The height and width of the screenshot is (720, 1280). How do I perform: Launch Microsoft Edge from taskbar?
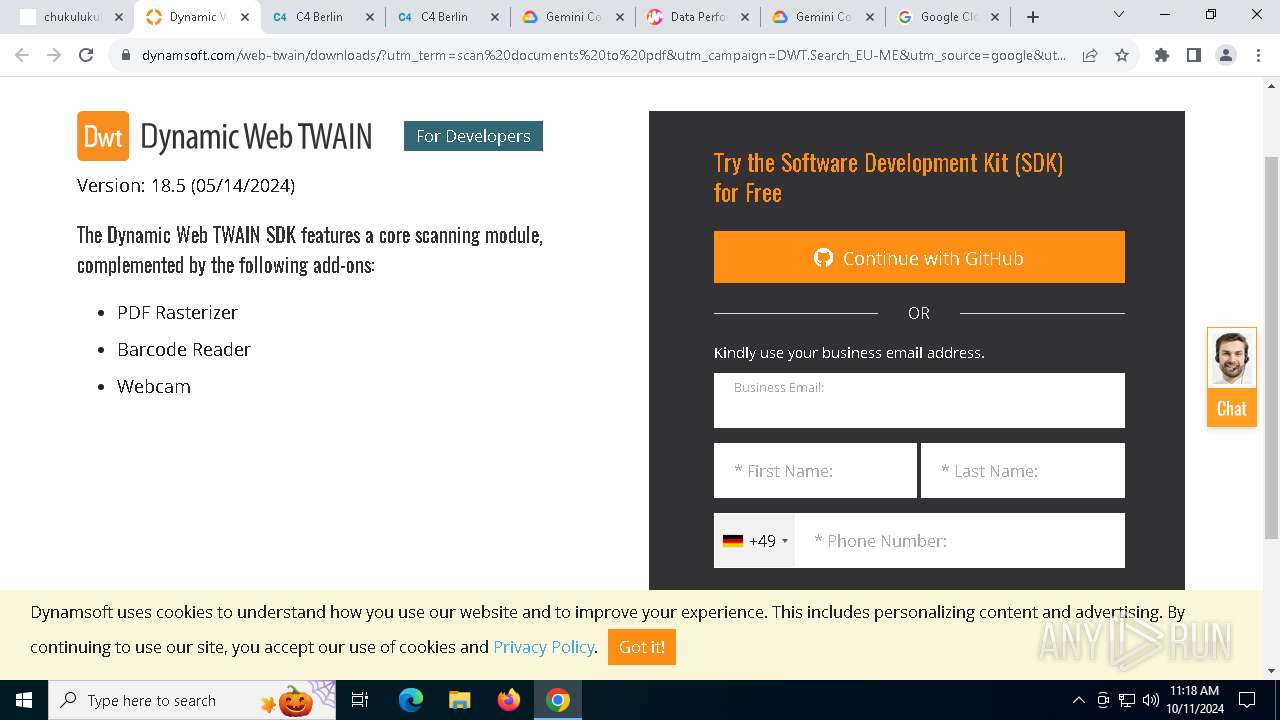411,700
